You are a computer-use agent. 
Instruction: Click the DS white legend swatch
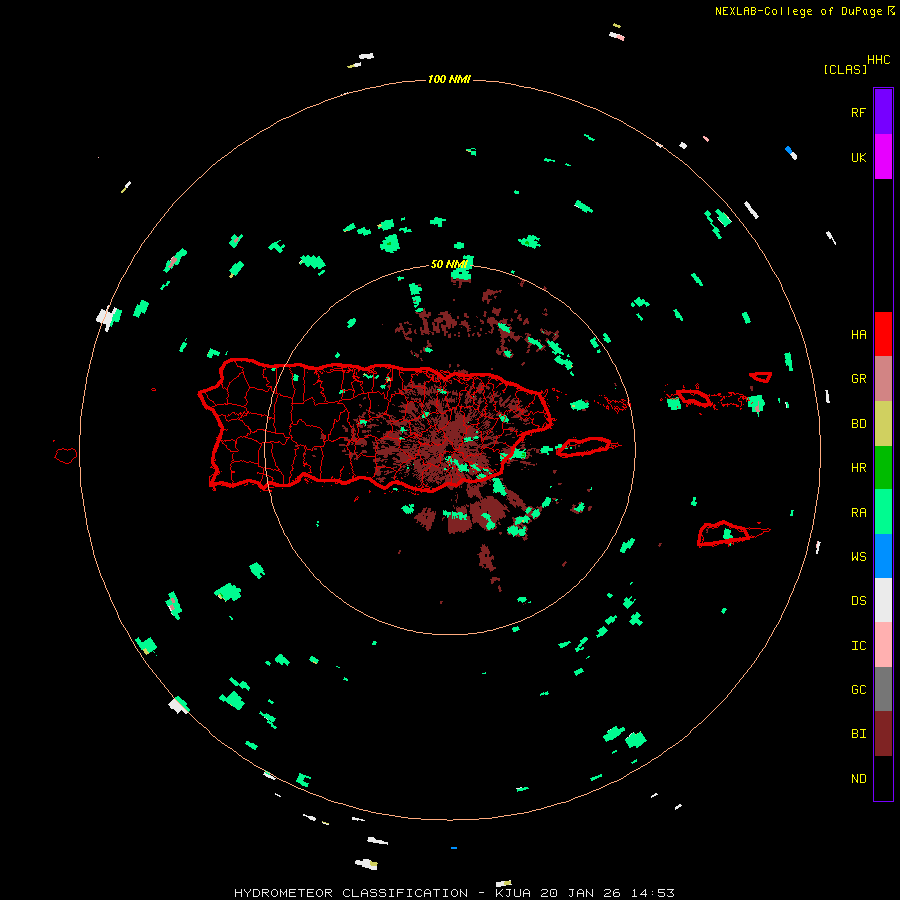click(x=883, y=600)
